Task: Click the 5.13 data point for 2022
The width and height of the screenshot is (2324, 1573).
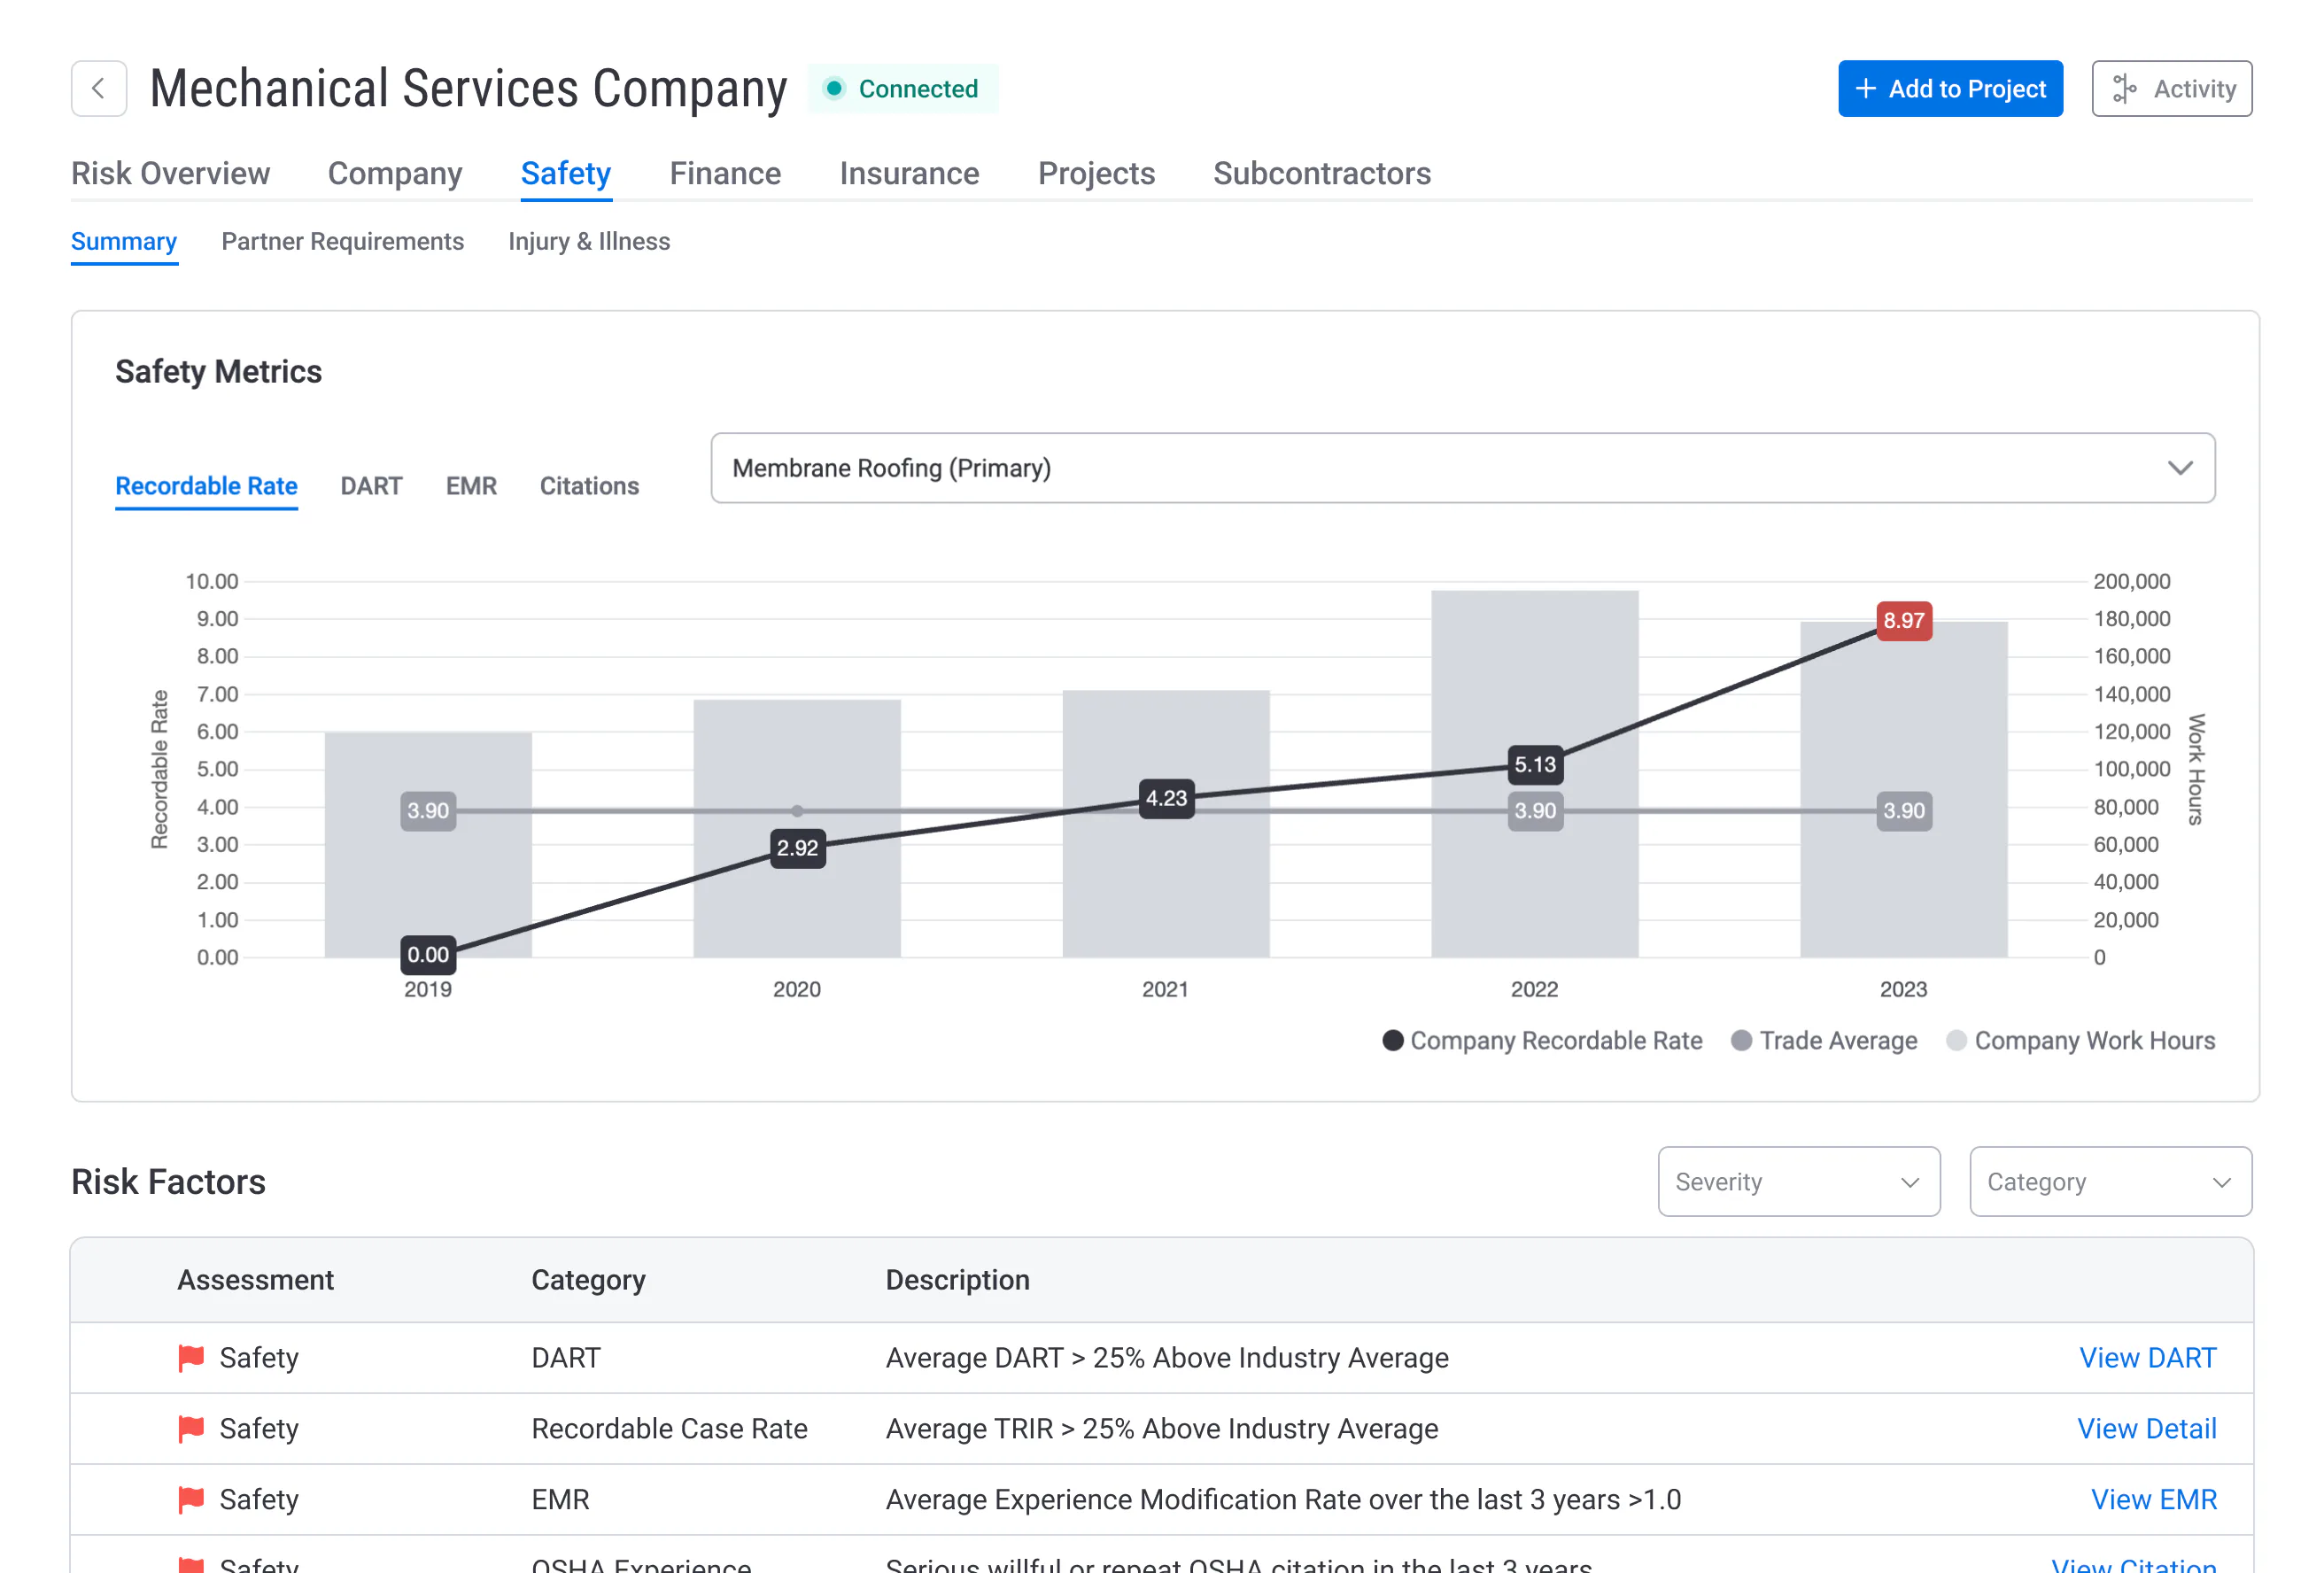Action: click(1534, 765)
